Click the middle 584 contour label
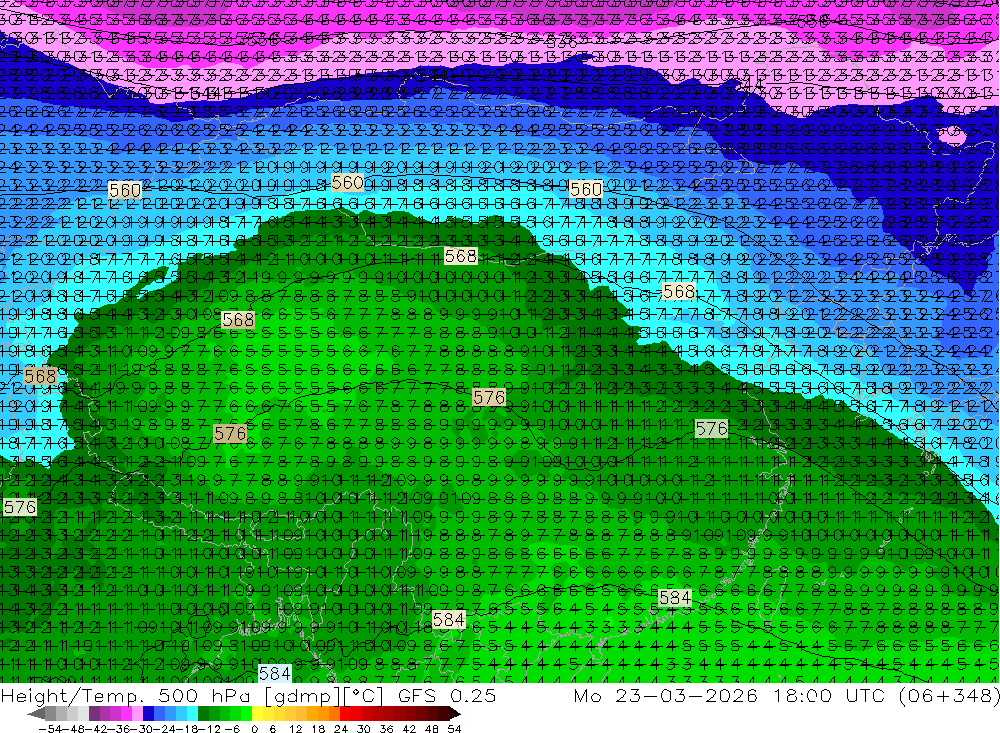This screenshot has height=733, width=1000. pos(448,619)
